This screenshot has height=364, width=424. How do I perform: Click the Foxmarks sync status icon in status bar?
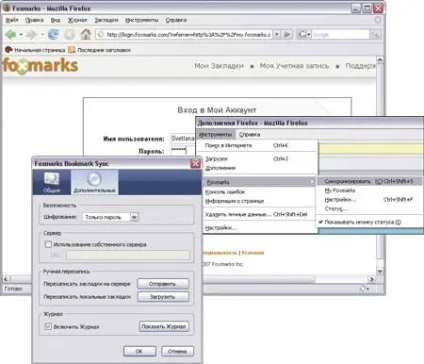364,288
